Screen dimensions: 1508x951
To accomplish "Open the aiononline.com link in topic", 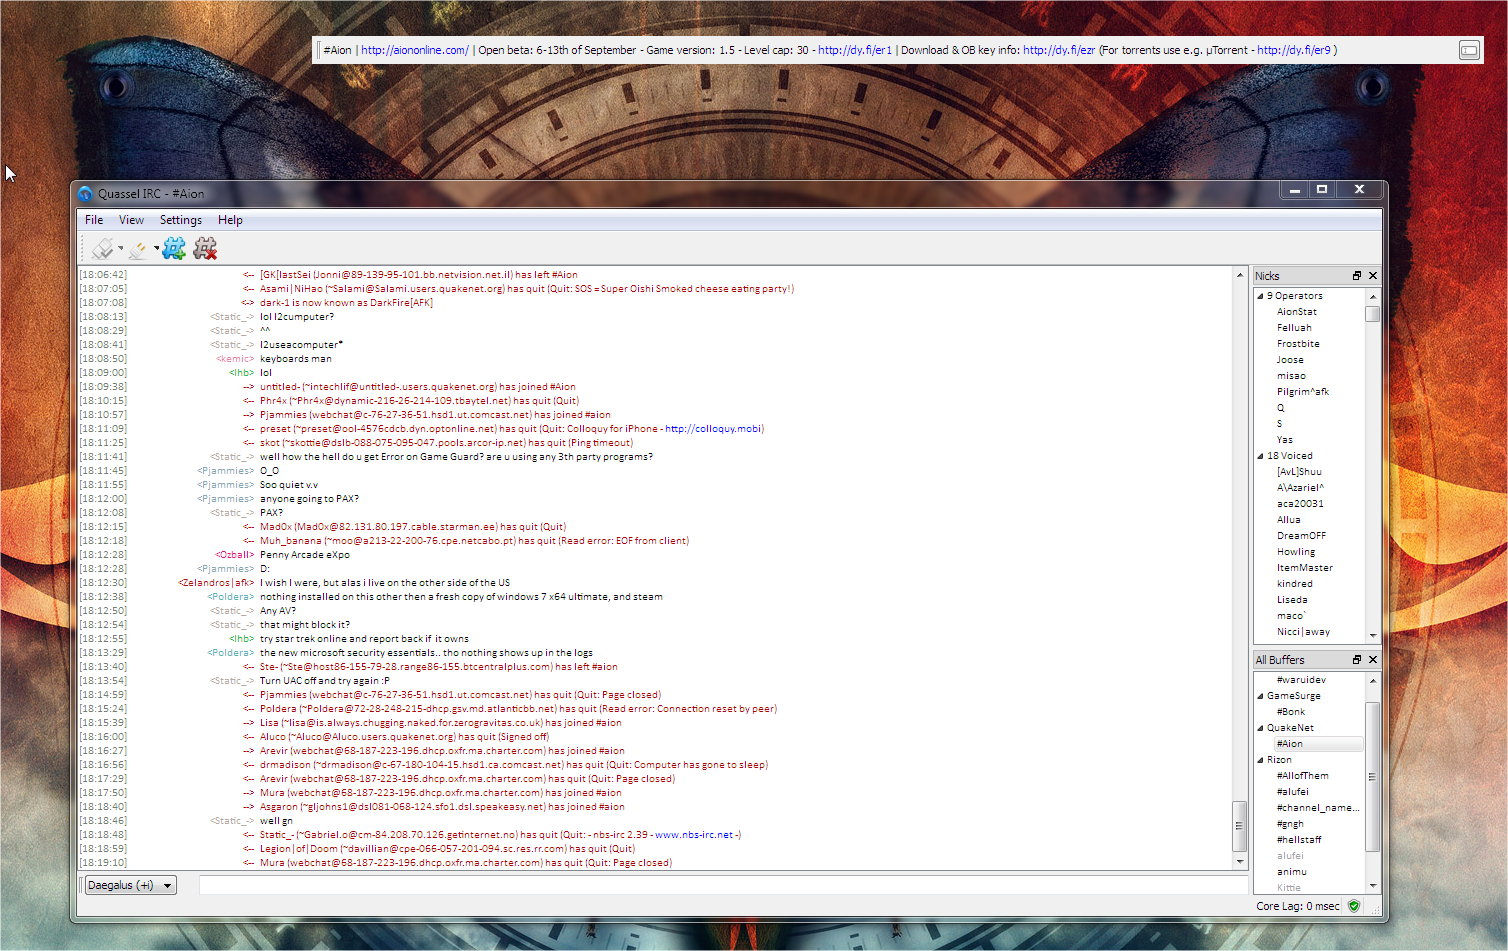I will (414, 50).
